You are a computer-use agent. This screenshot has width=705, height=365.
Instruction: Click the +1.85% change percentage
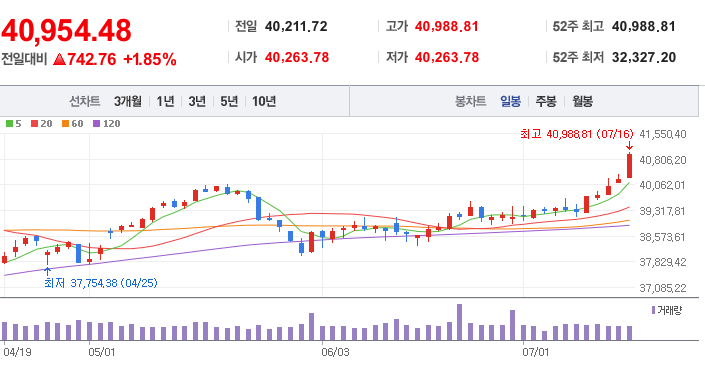[149, 59]
